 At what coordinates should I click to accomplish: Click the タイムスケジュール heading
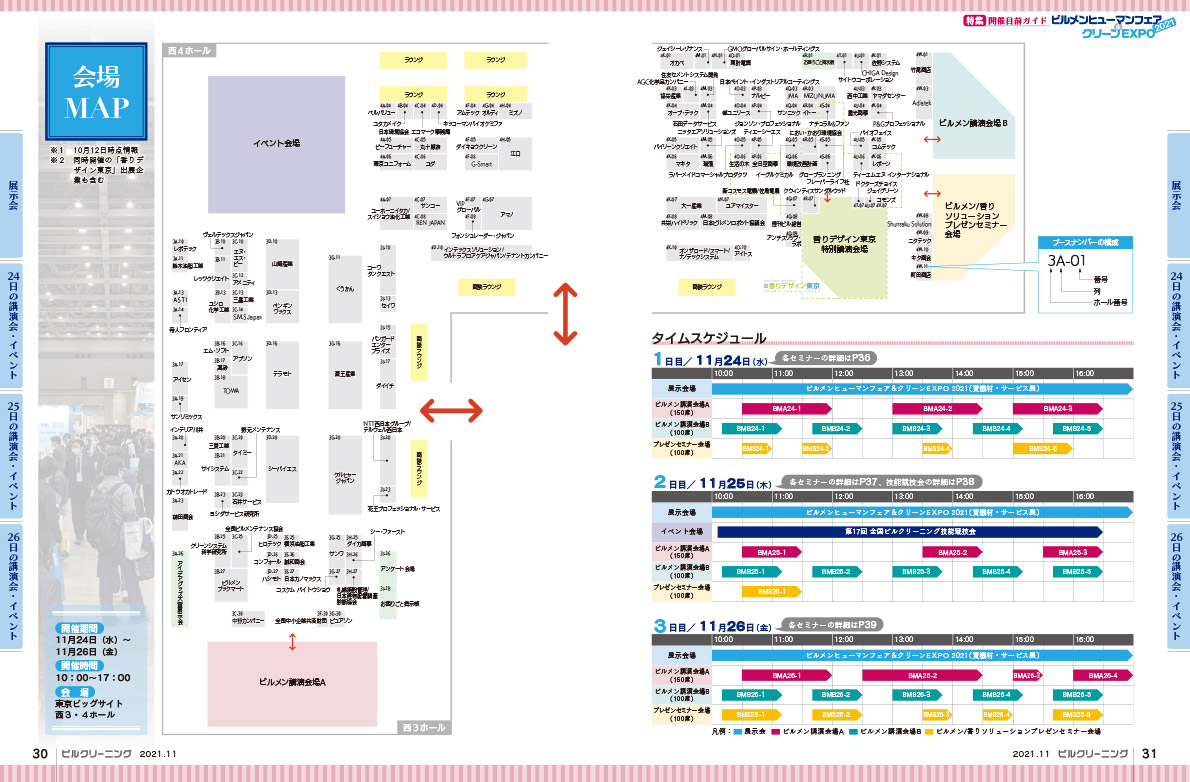[x=709, y=338]
